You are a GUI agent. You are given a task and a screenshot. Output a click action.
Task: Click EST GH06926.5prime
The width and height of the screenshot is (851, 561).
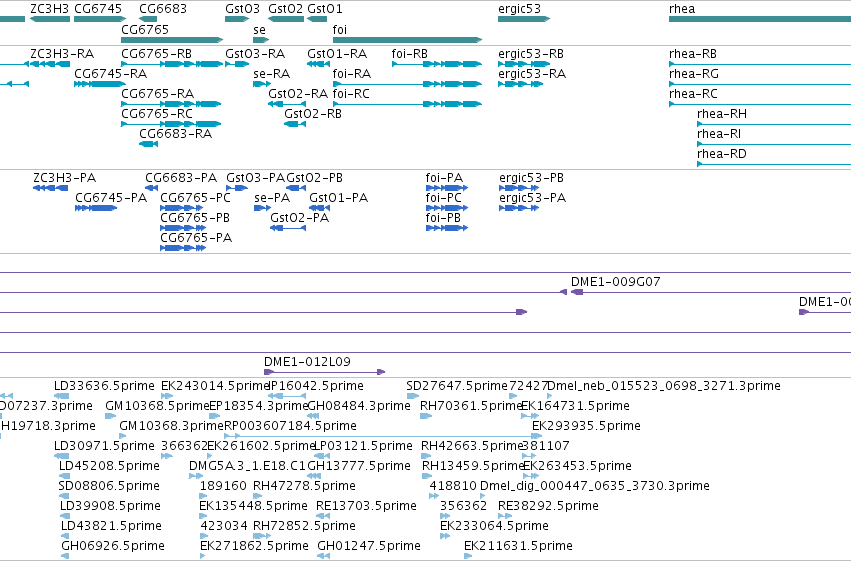[x=113, y=546]
